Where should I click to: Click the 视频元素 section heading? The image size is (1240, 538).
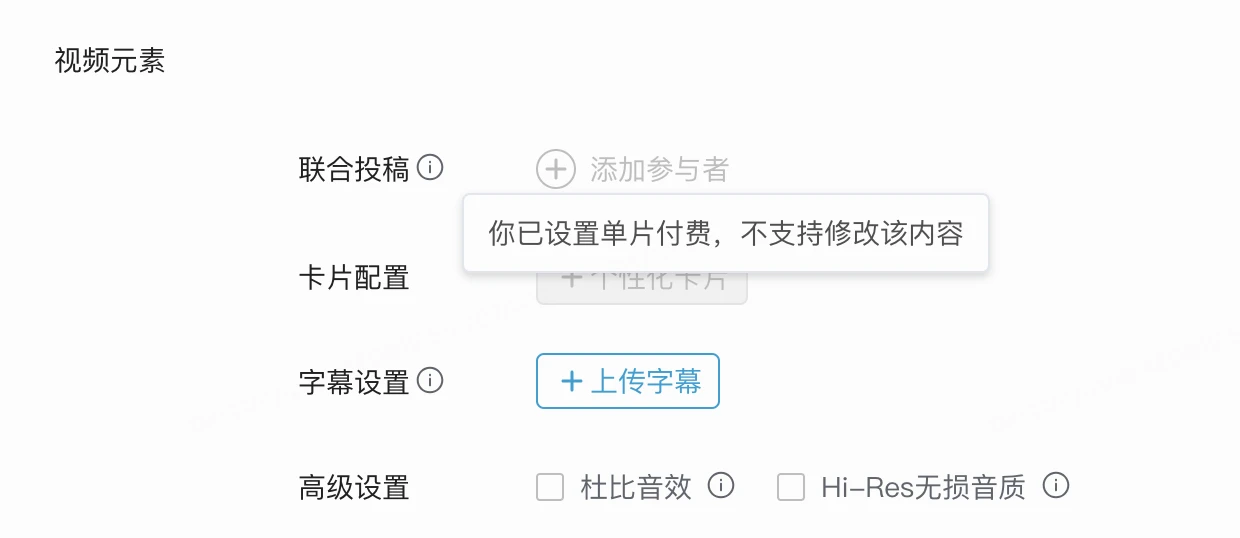coord(110,61)
